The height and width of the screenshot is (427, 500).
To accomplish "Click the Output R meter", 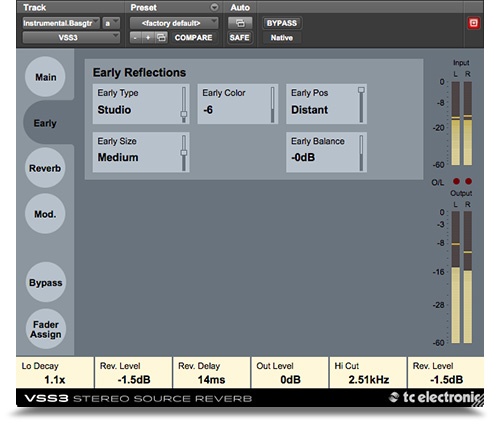I will pos(468,277).
